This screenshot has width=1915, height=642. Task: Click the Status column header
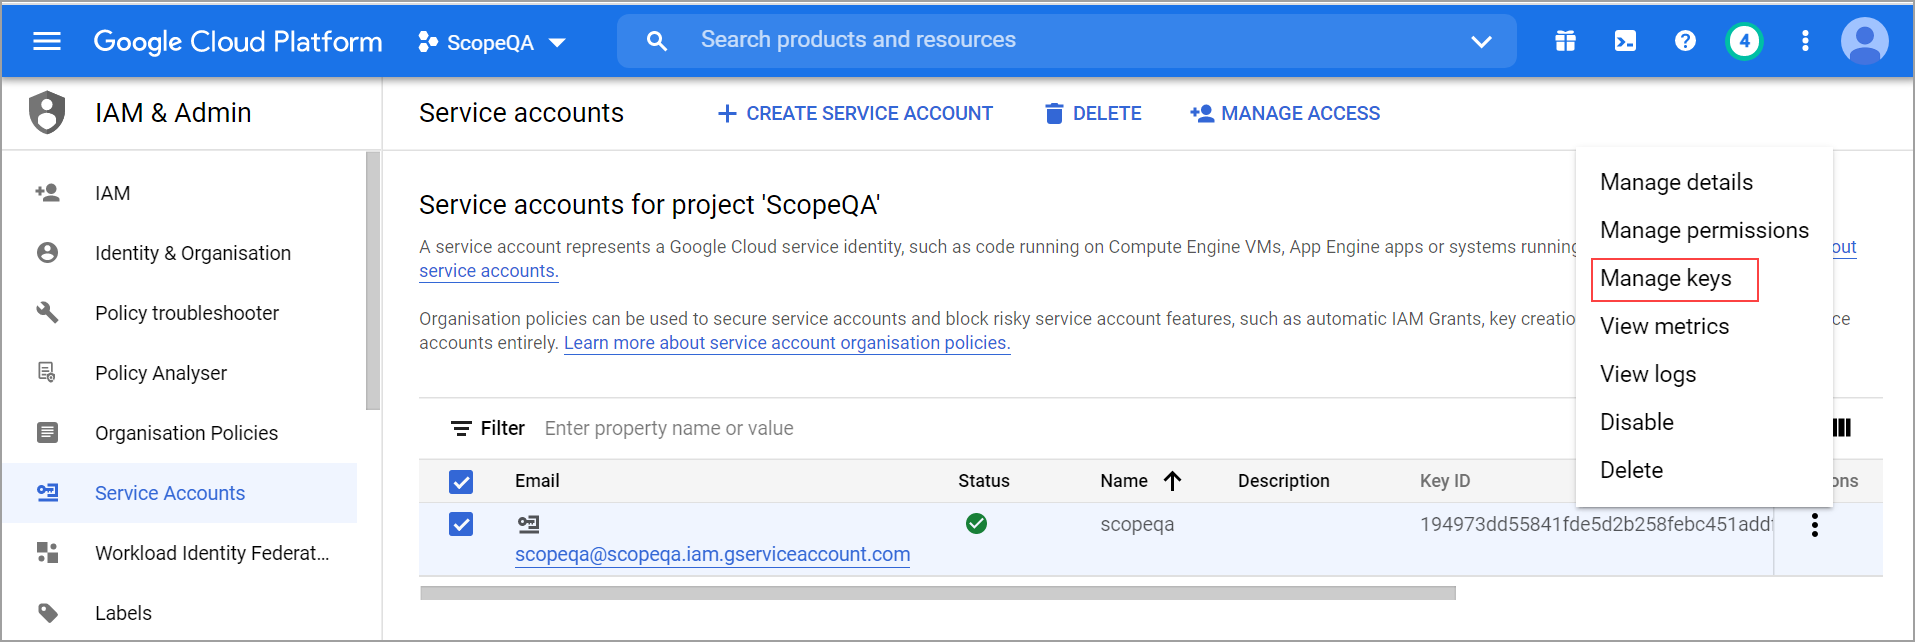(x=984, y=481)
